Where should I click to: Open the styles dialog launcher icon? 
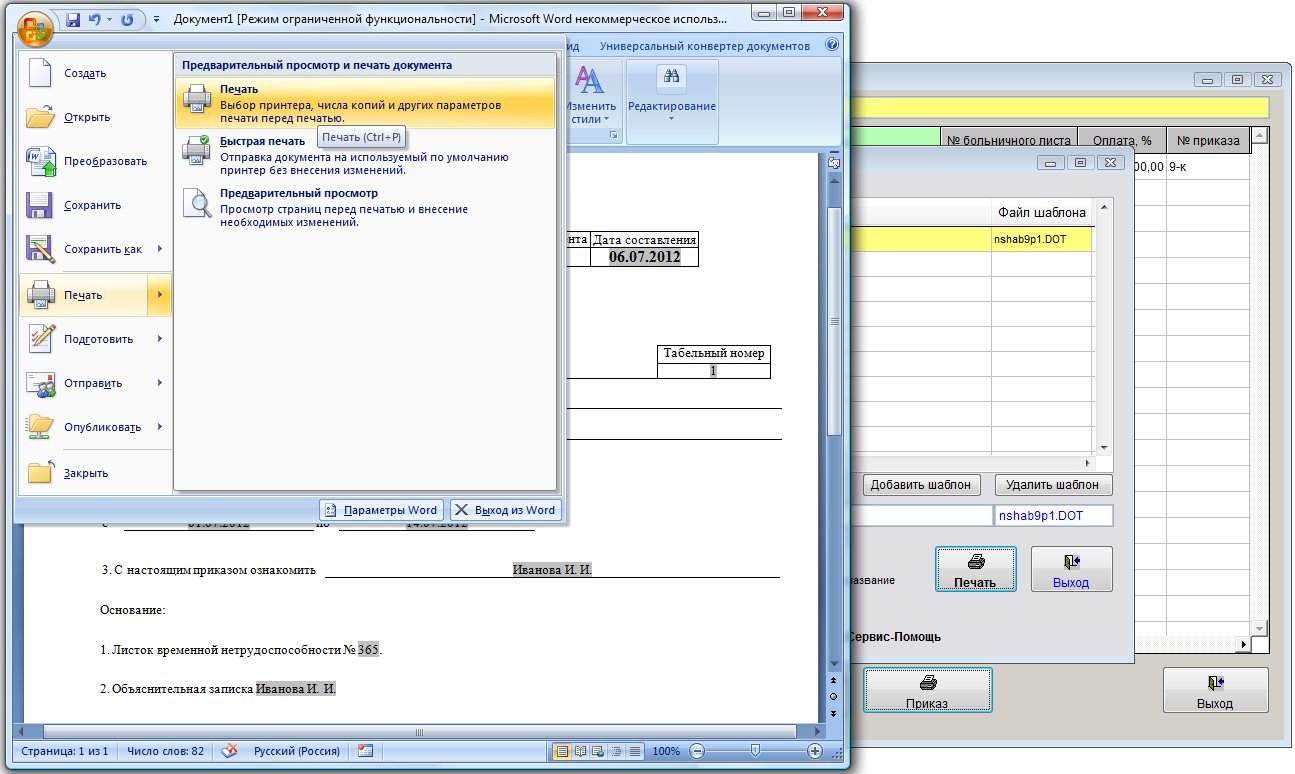(x=614, y=134)
